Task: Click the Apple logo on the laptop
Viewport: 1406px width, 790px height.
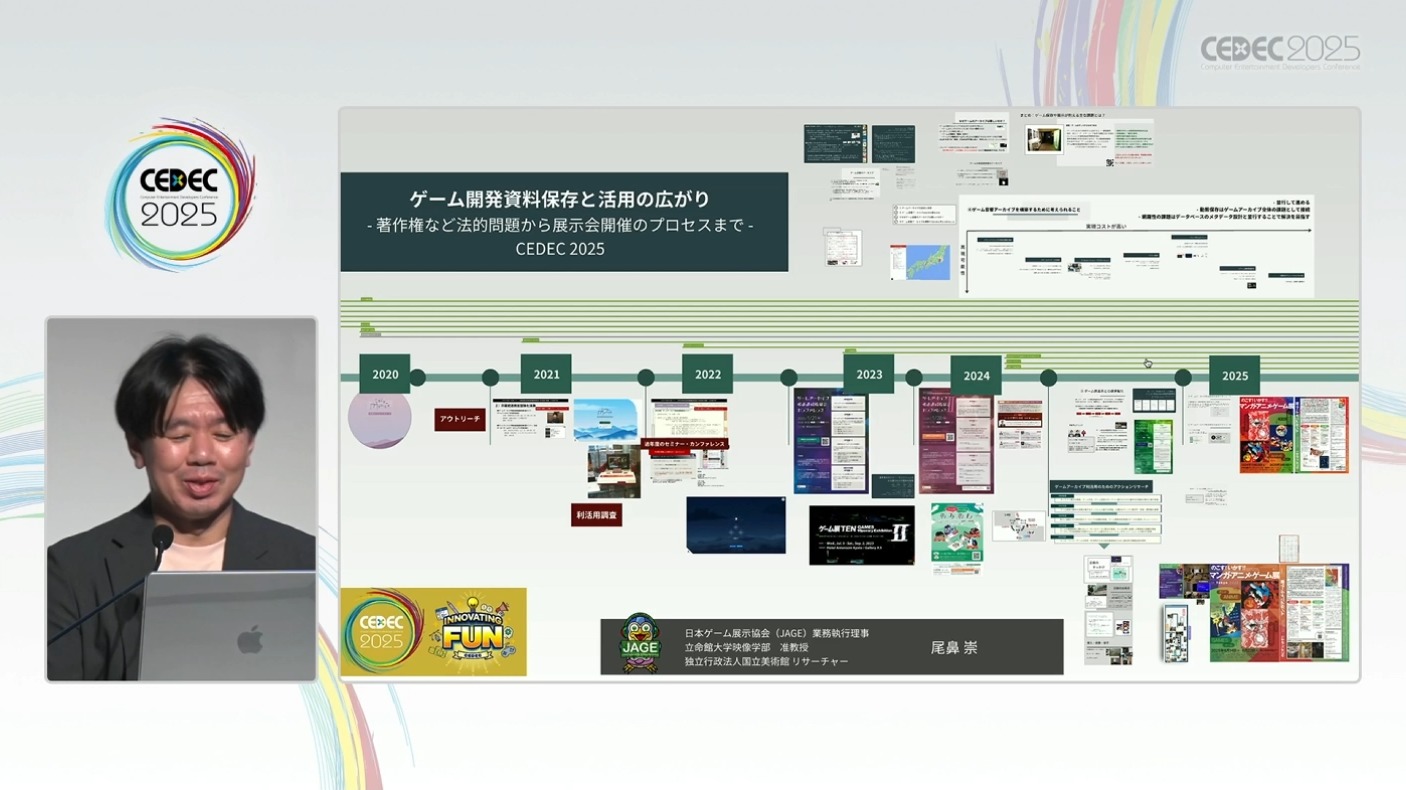Action: pyautogui.click(x=250, y=639)
